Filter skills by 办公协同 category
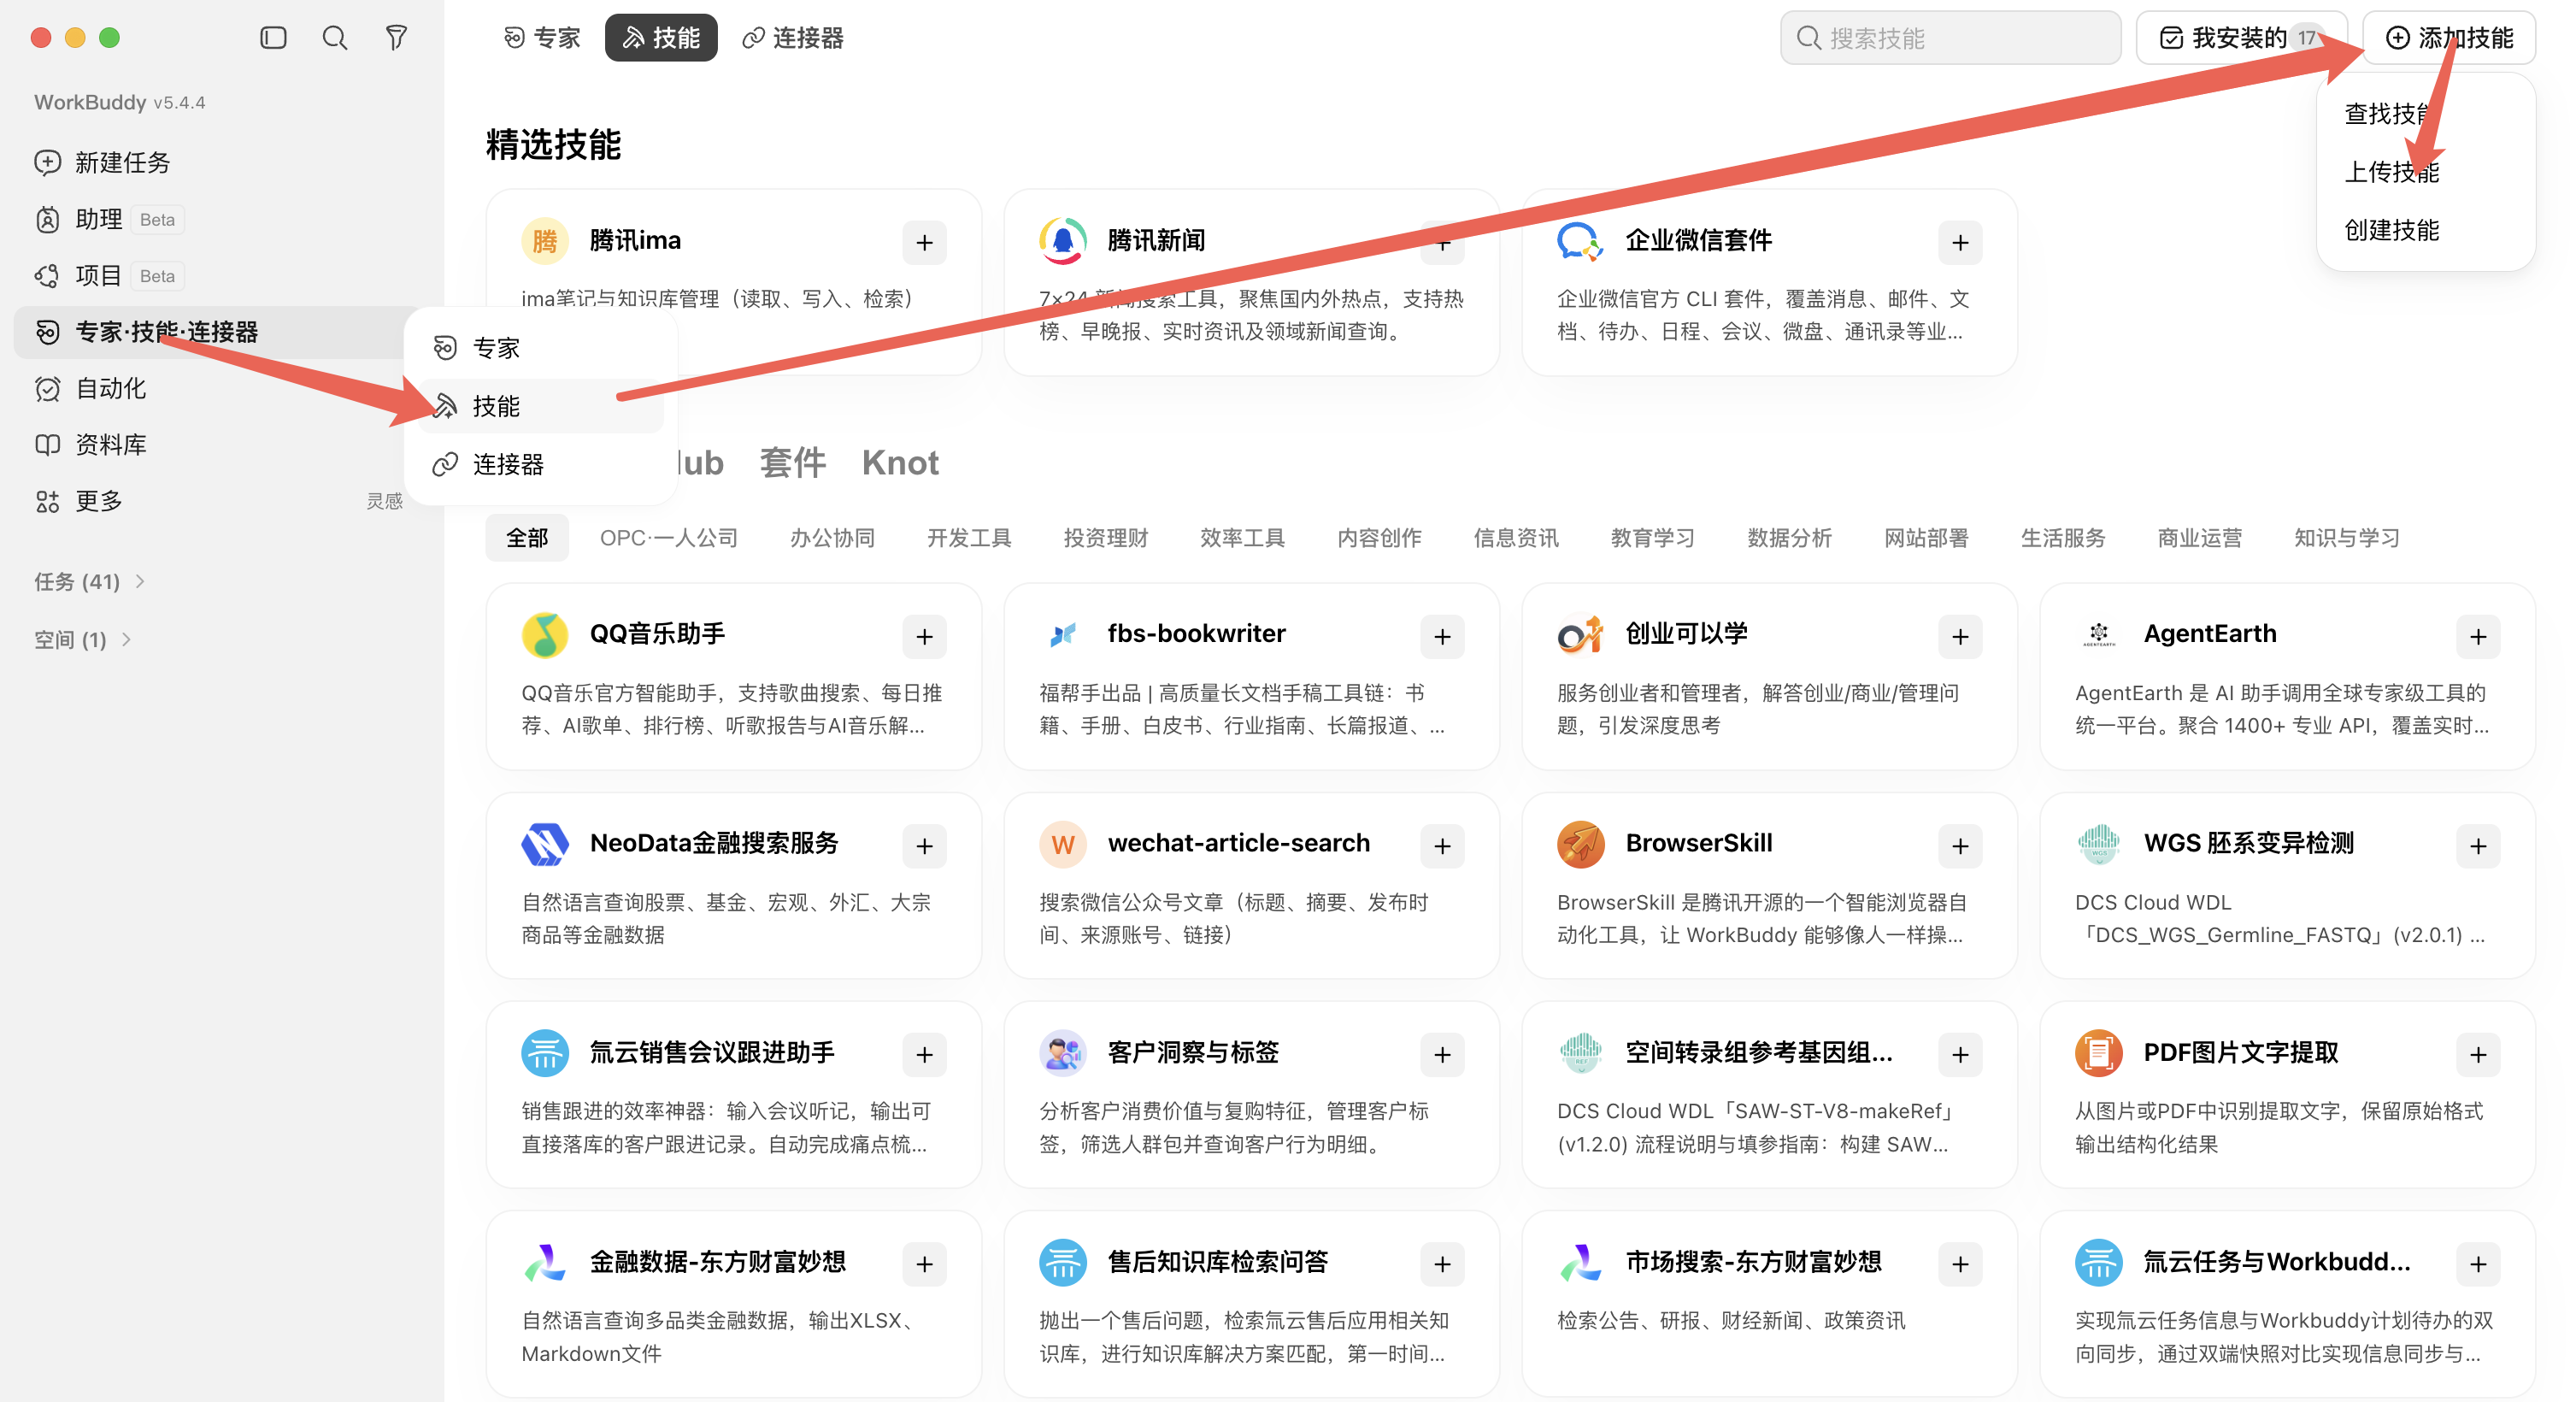2576x1402 pixels. [832, 538]
